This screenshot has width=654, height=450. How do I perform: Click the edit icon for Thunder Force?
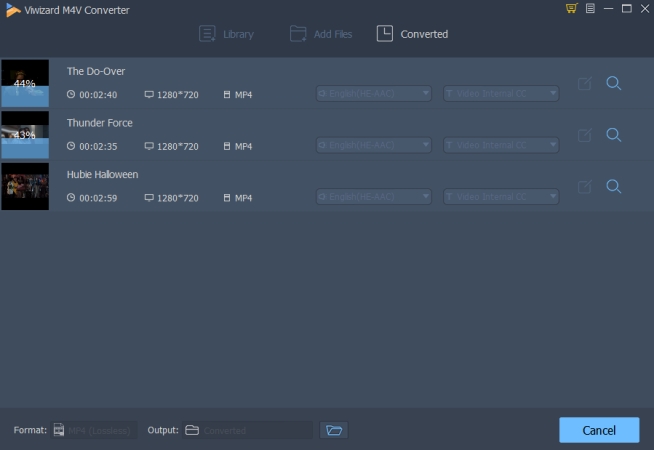click(584, 135)
